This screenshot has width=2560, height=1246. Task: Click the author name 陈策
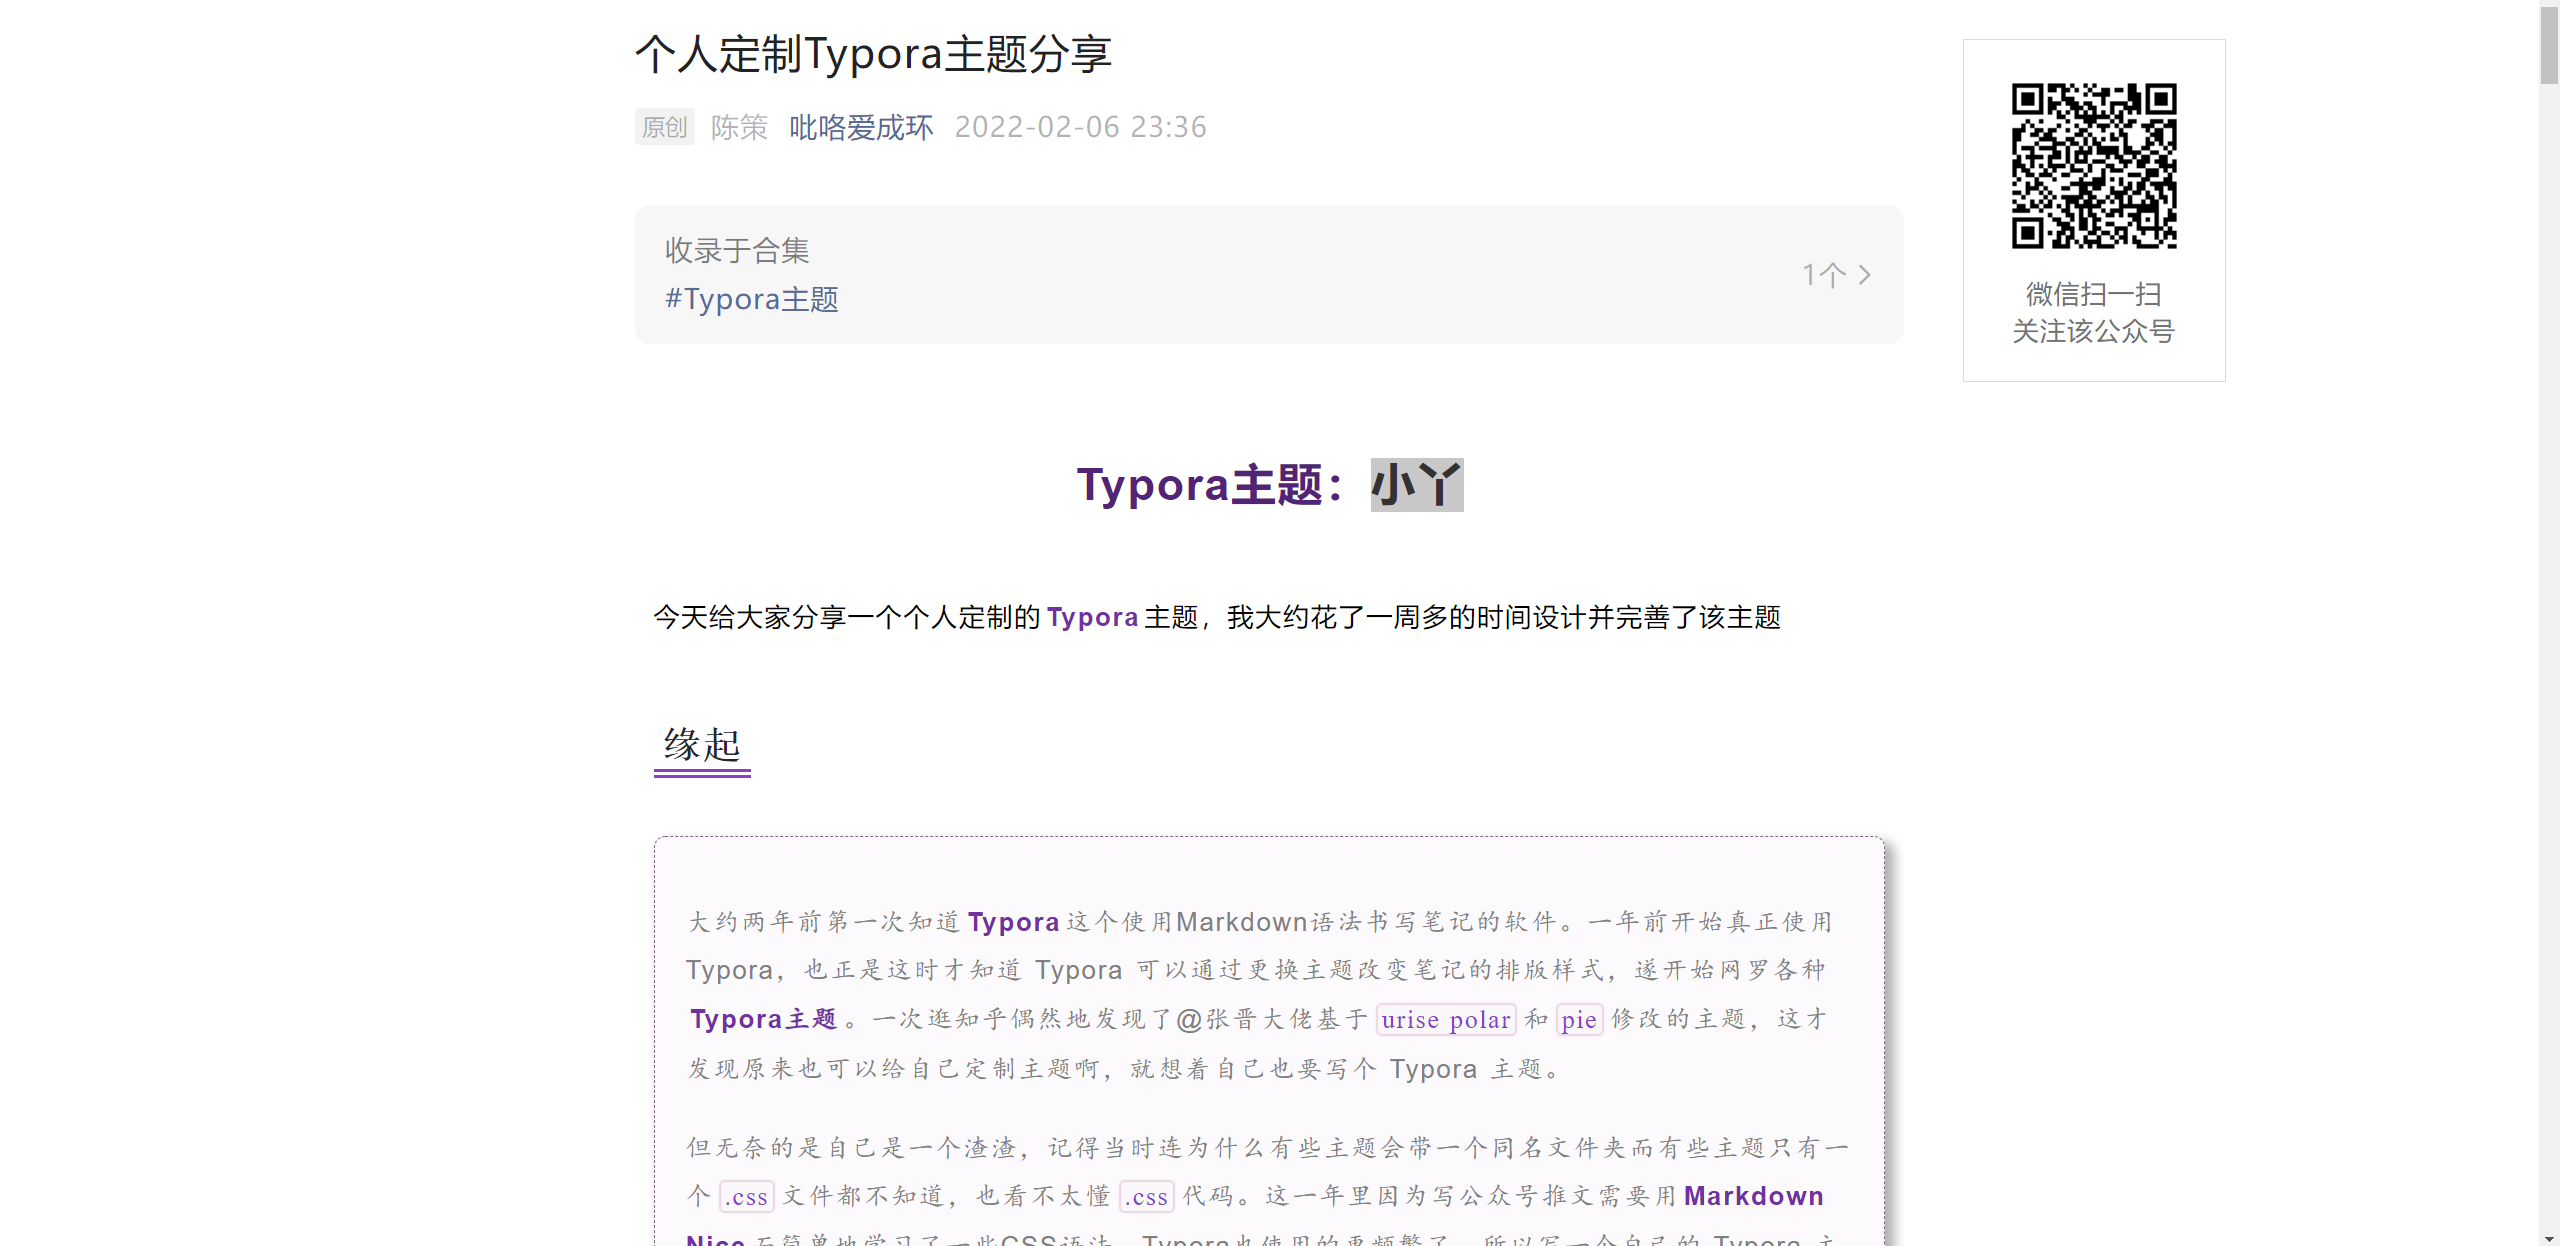[740, 127]
